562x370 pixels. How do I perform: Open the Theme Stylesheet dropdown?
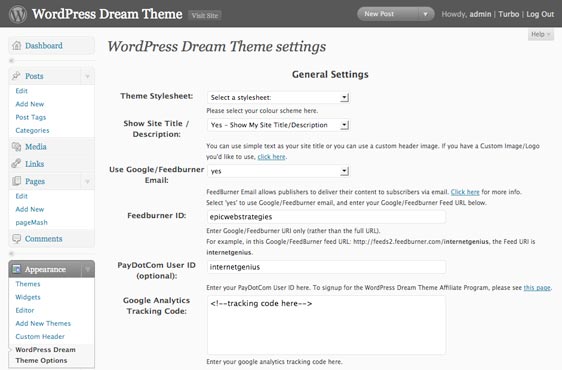[278, 97]
